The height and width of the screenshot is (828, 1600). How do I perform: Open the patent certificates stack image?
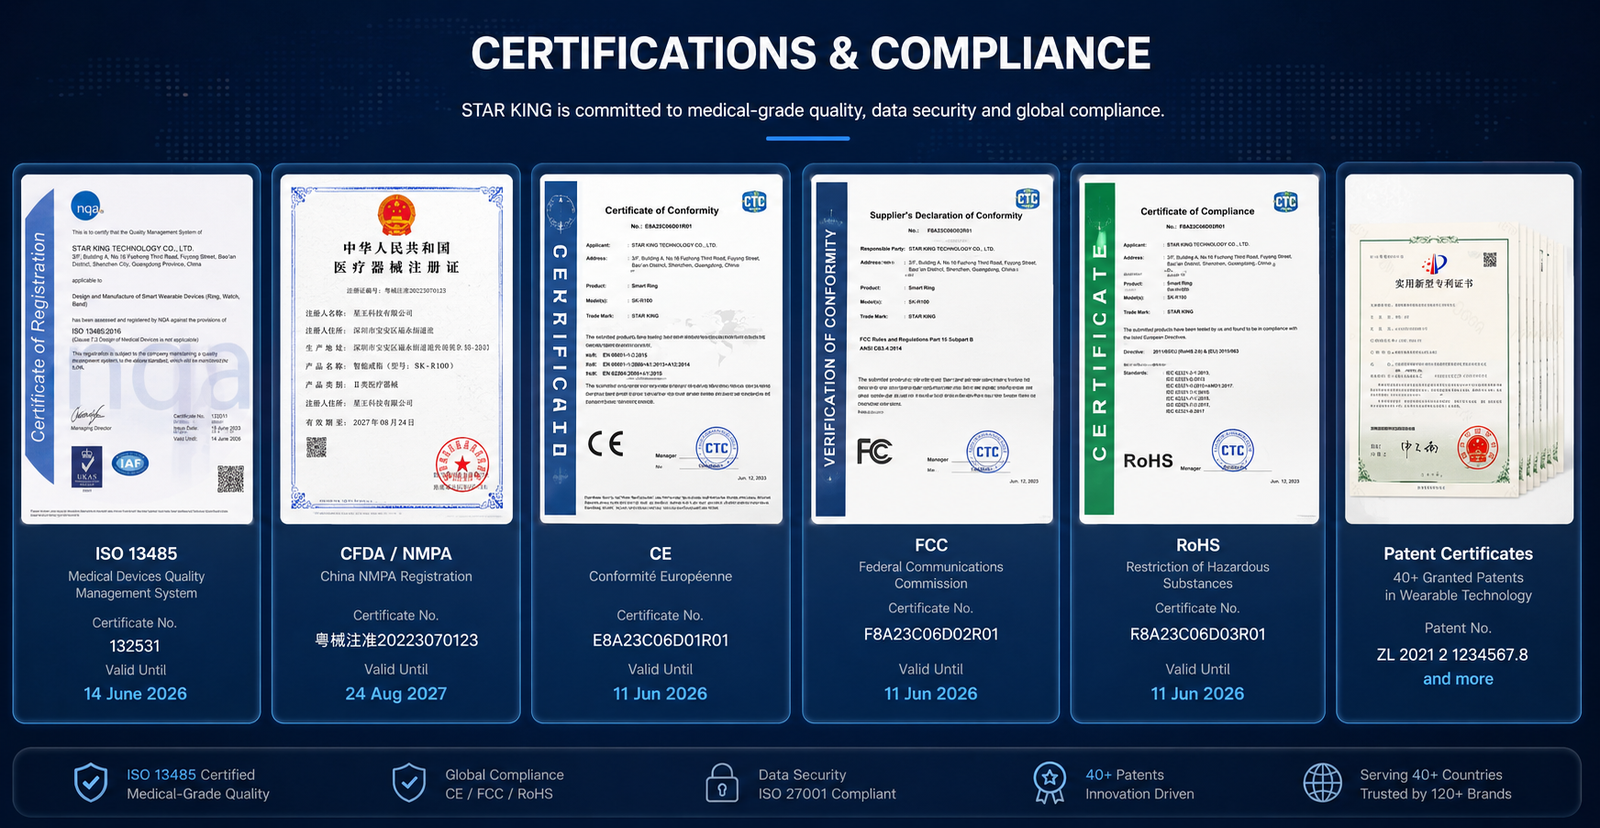(x=1459, y=349)
